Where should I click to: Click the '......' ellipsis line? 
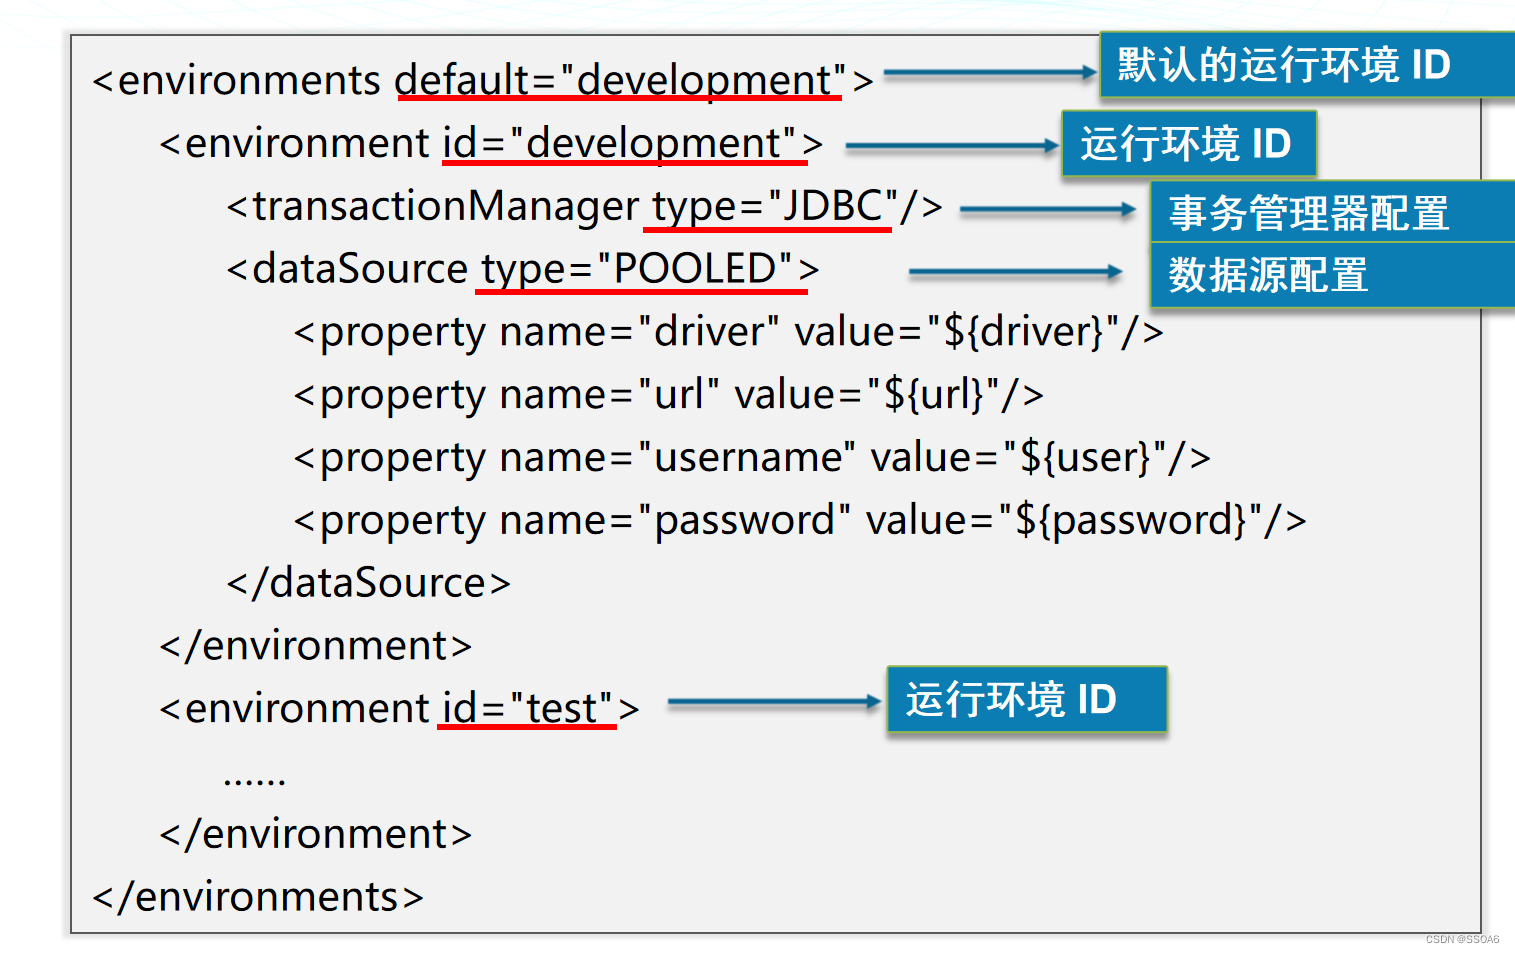tap(255, 780)
